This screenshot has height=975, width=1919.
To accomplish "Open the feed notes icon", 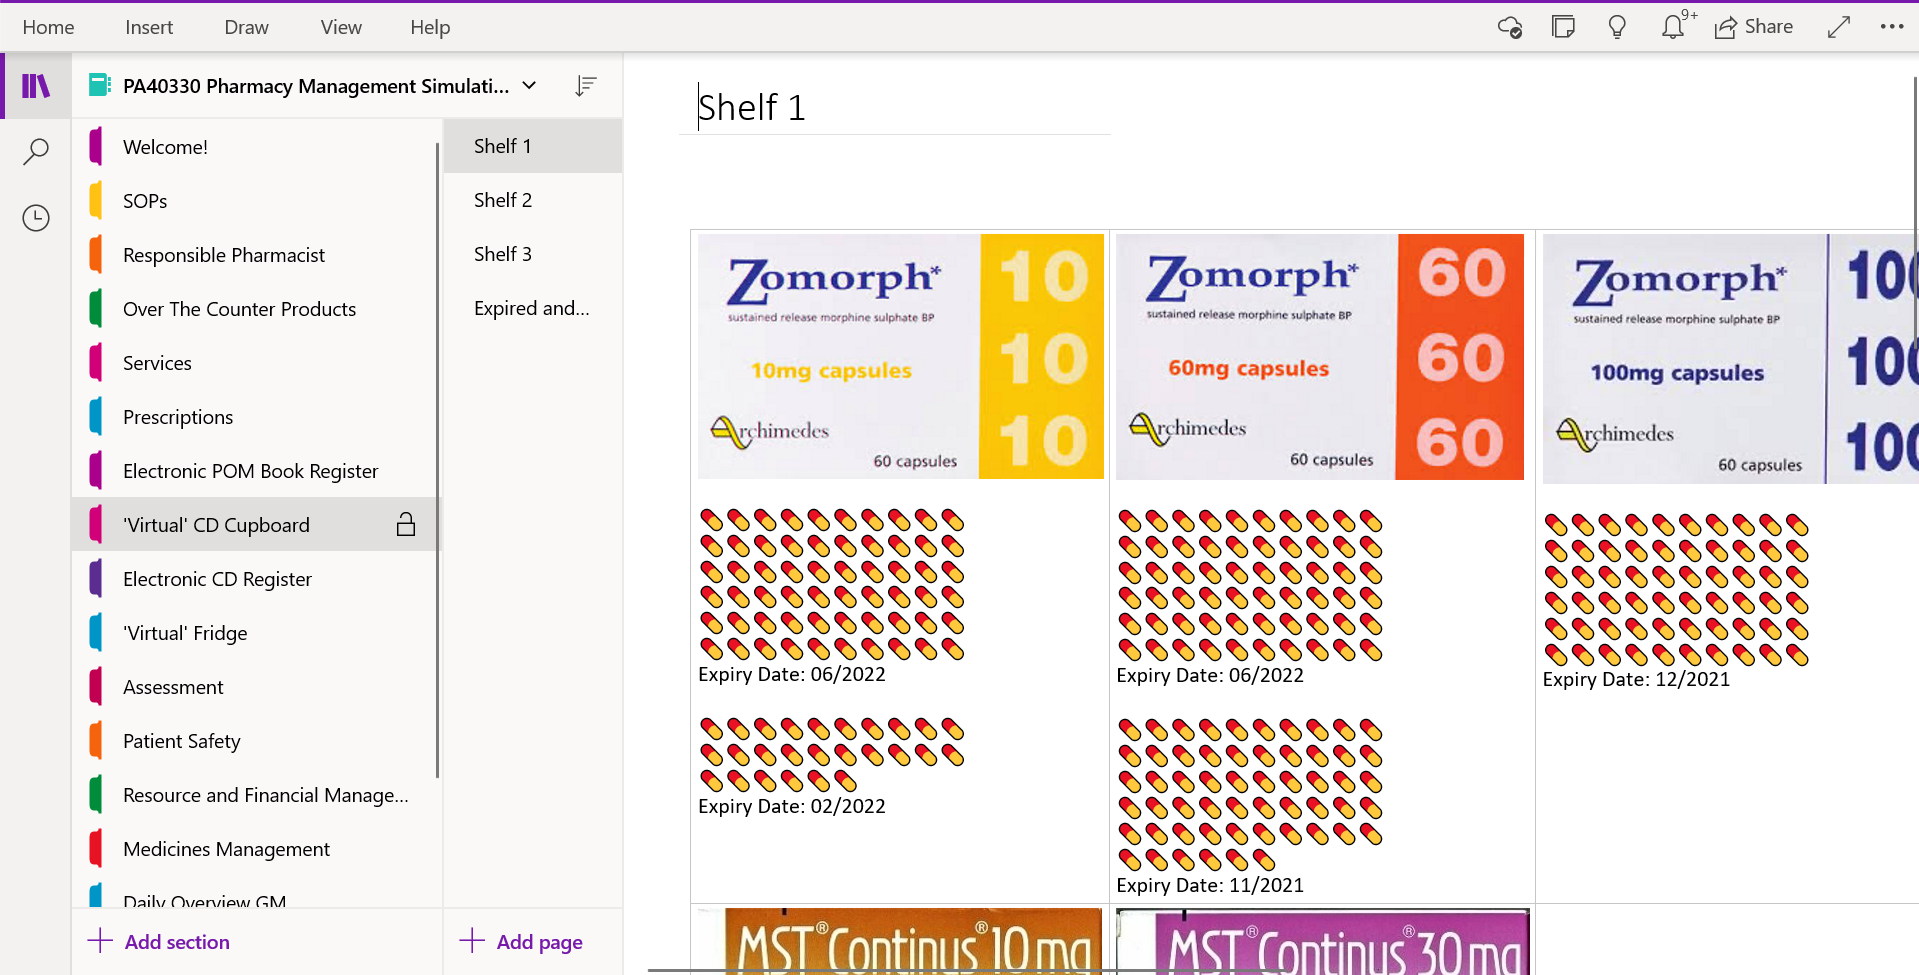I will coord(1563,27).
